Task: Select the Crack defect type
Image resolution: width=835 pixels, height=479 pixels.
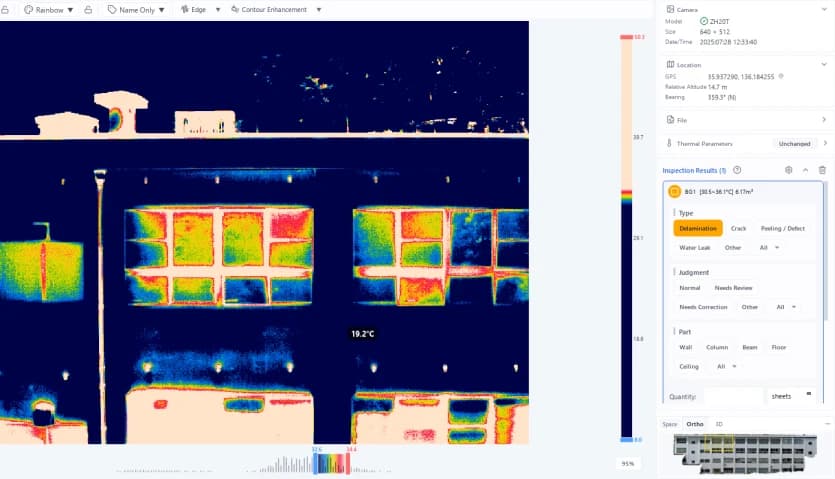Action: coord(738,228)
